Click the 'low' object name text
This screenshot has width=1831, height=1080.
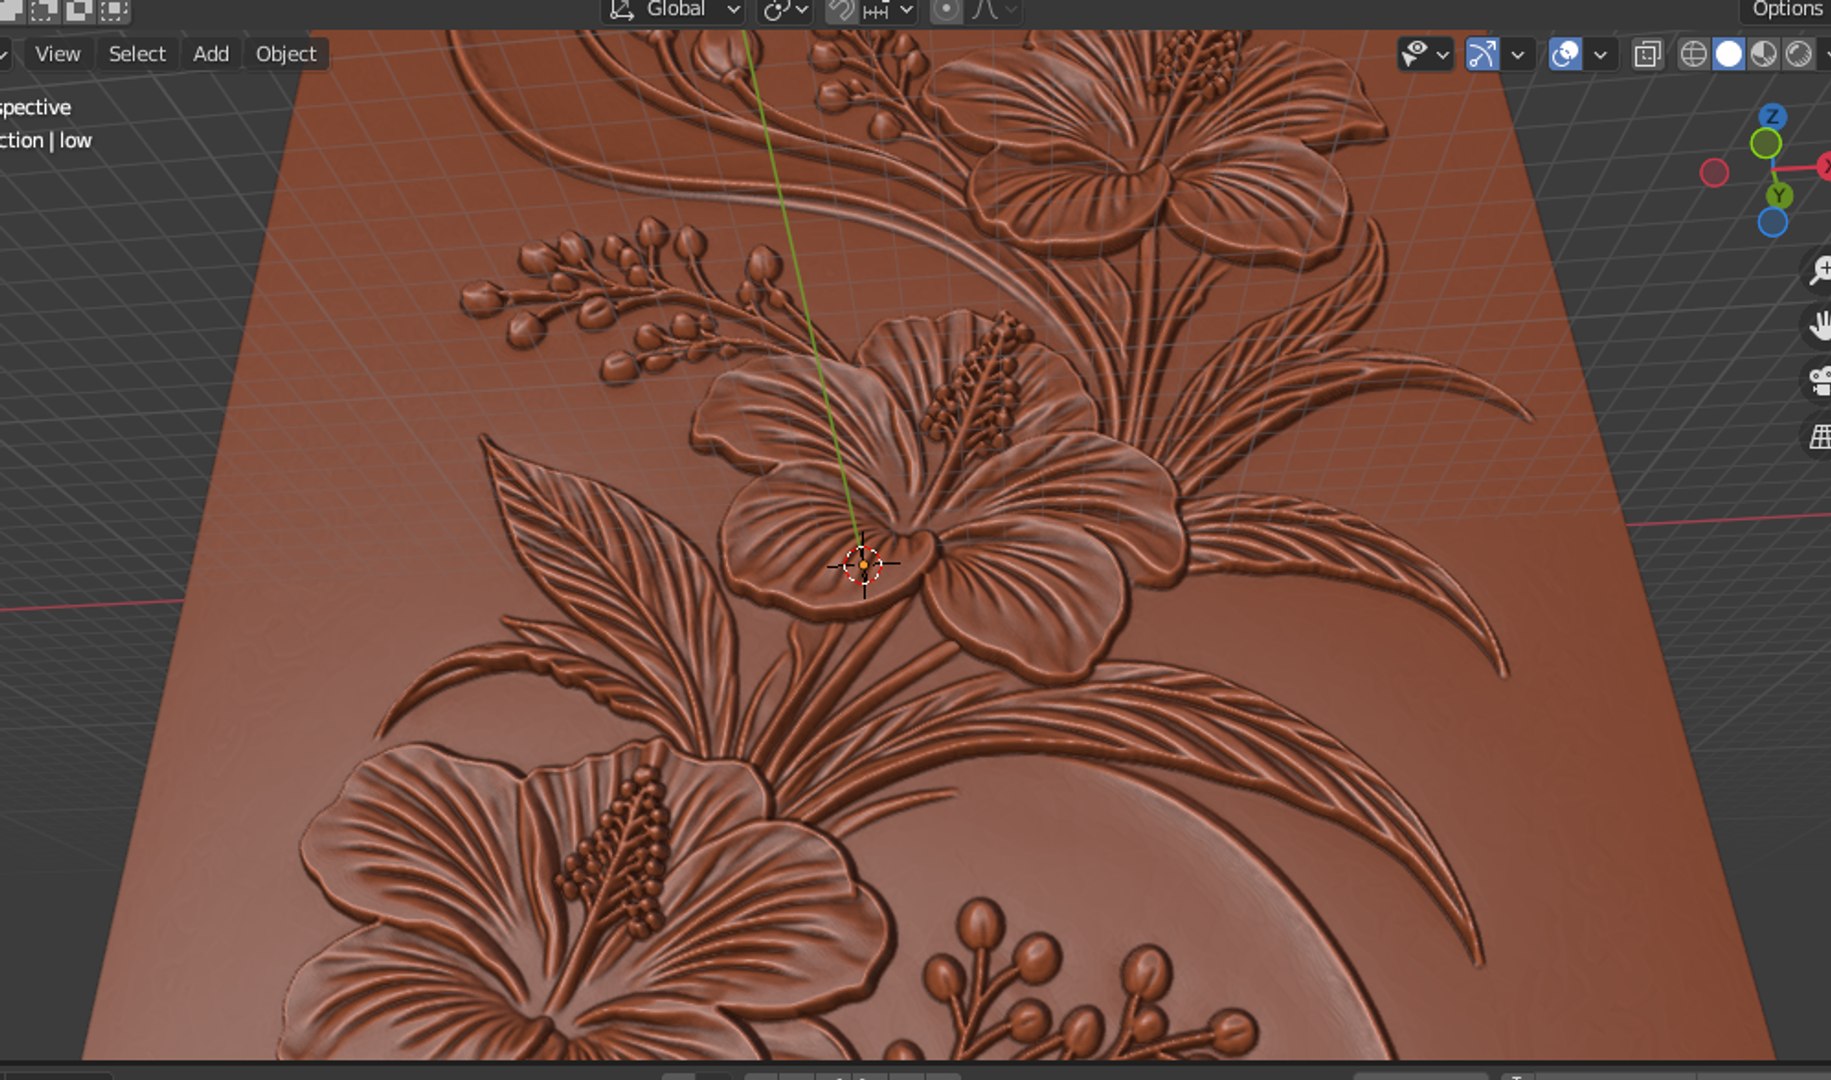point(75,140)
